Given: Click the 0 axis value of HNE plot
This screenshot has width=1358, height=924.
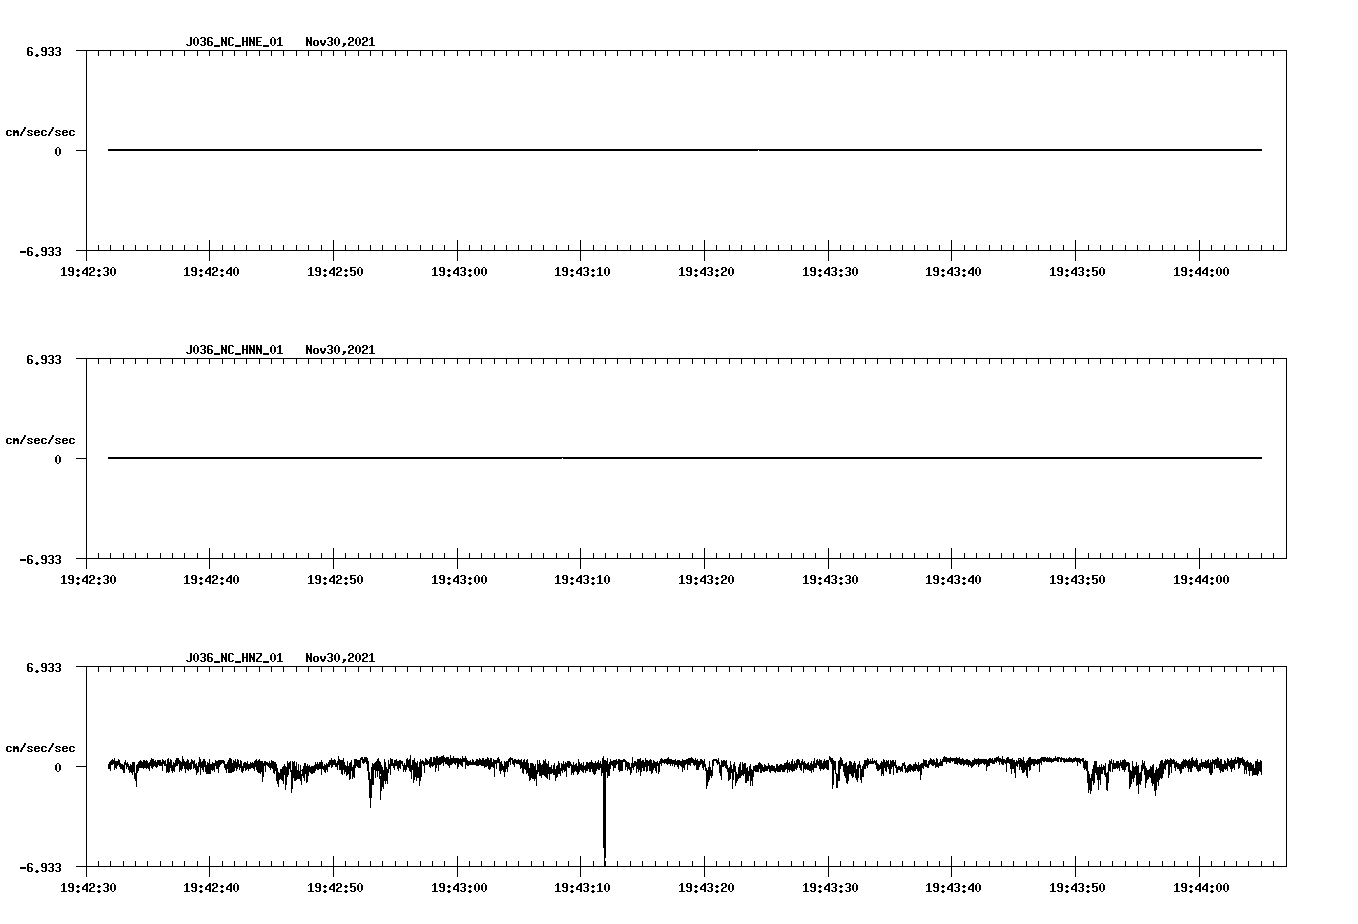Looking at the screenshot, I should (58, 151).
